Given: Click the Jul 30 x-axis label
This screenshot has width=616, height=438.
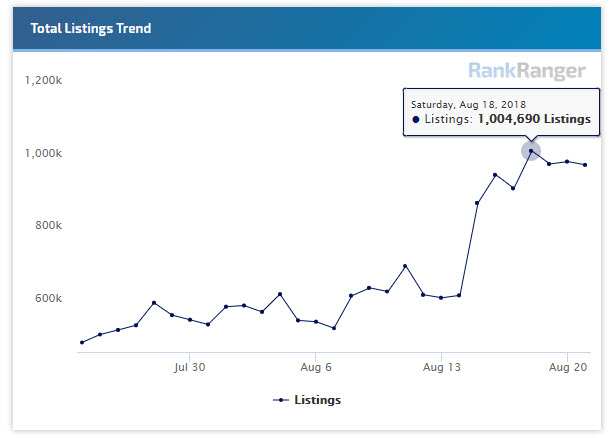Looking at the screenshot, I should (189, 367).
